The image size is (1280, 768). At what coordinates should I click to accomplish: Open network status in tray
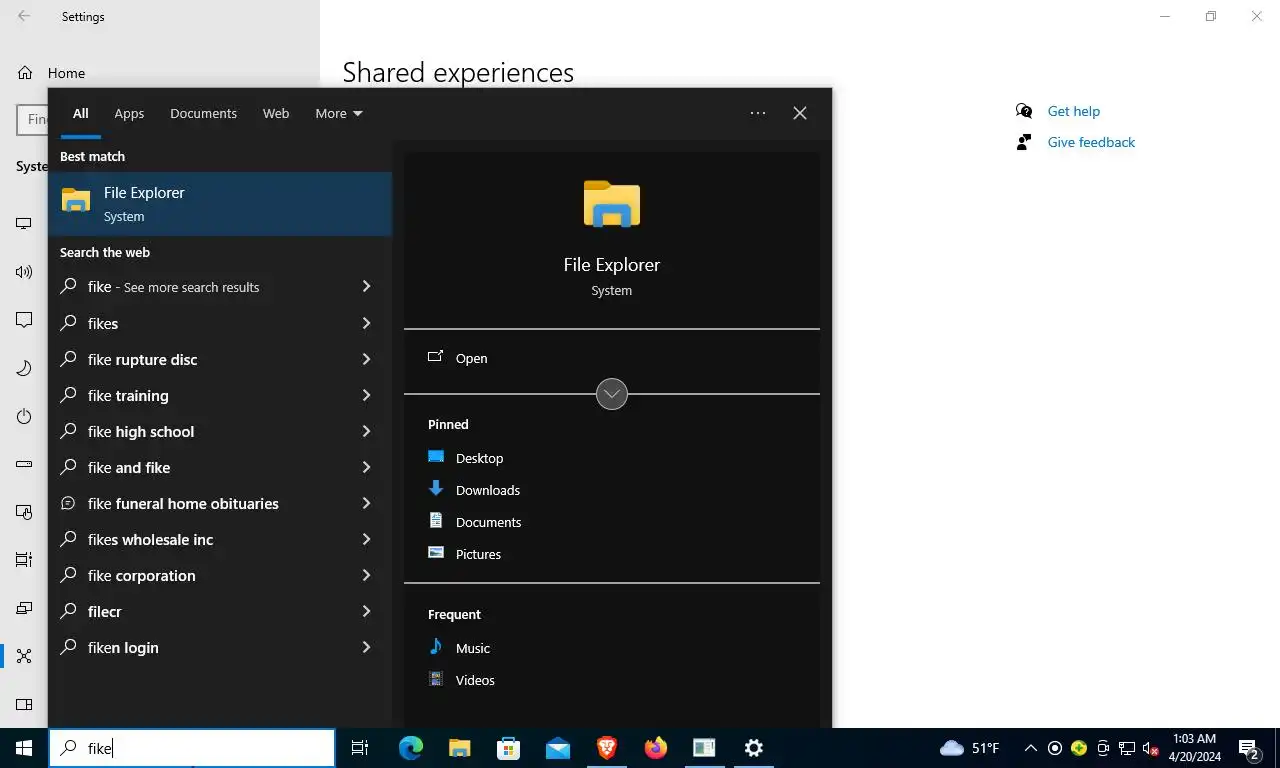[x=1127, y=748]
